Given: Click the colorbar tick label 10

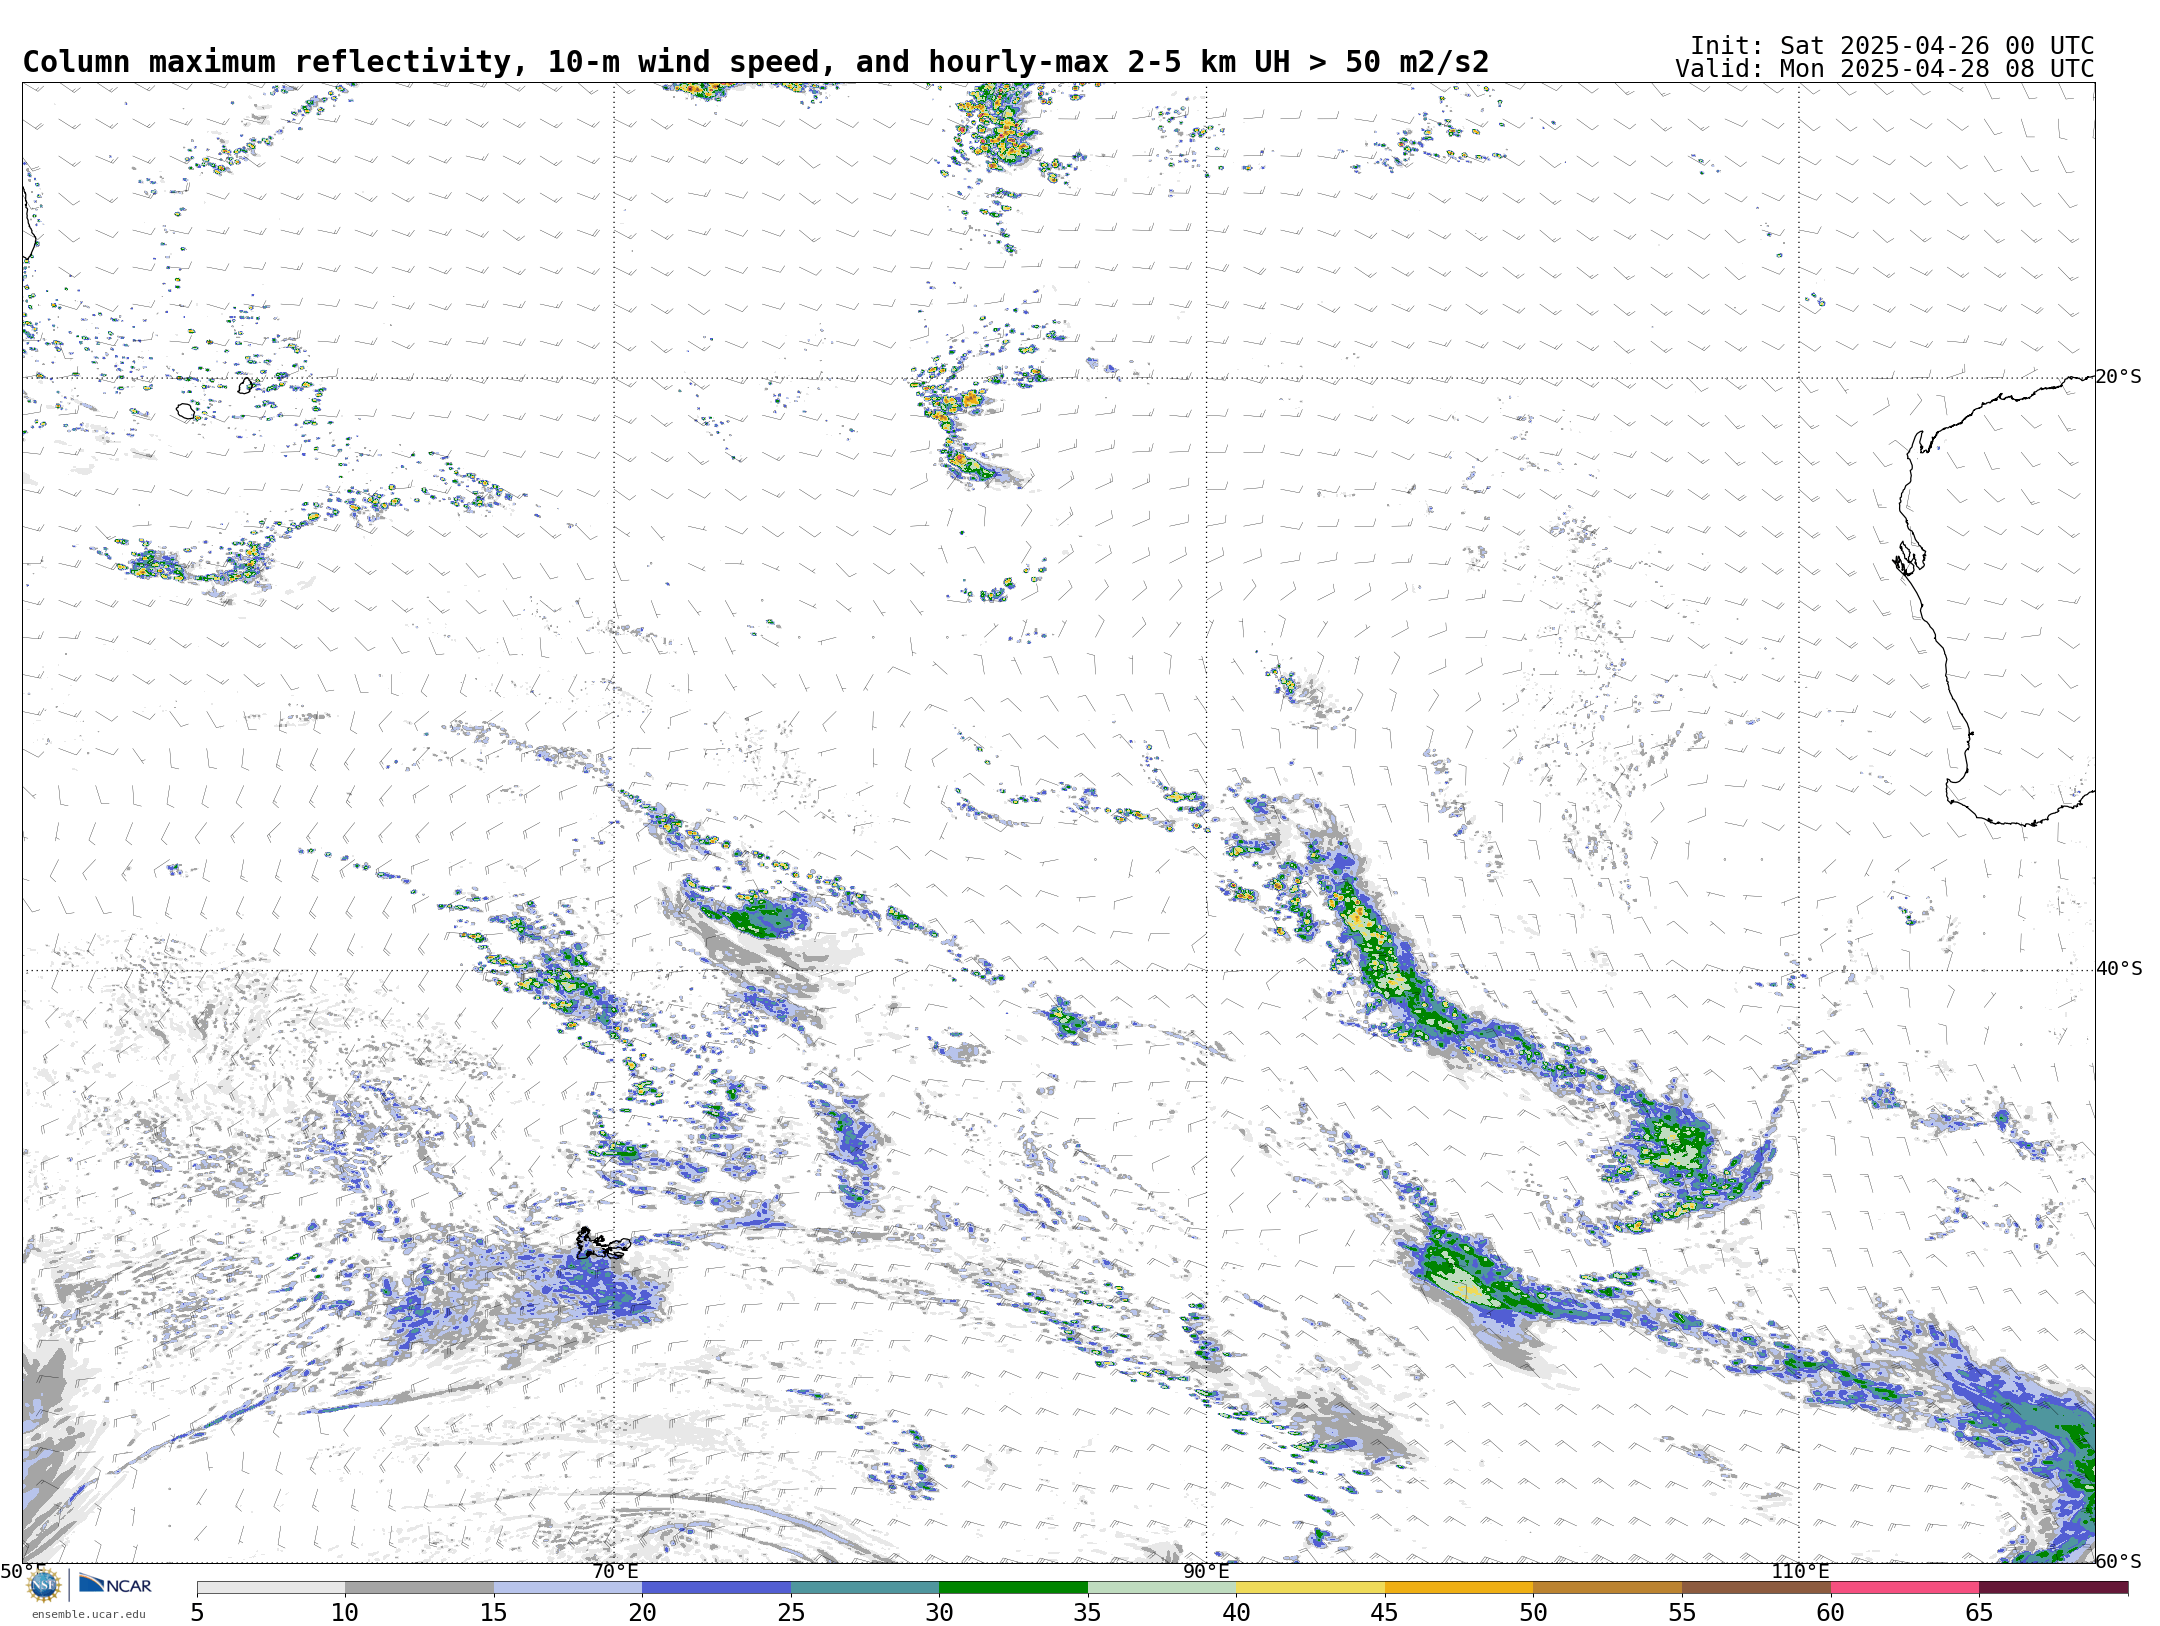Looking at the screenshot, I should click(x=345, y=1612).
